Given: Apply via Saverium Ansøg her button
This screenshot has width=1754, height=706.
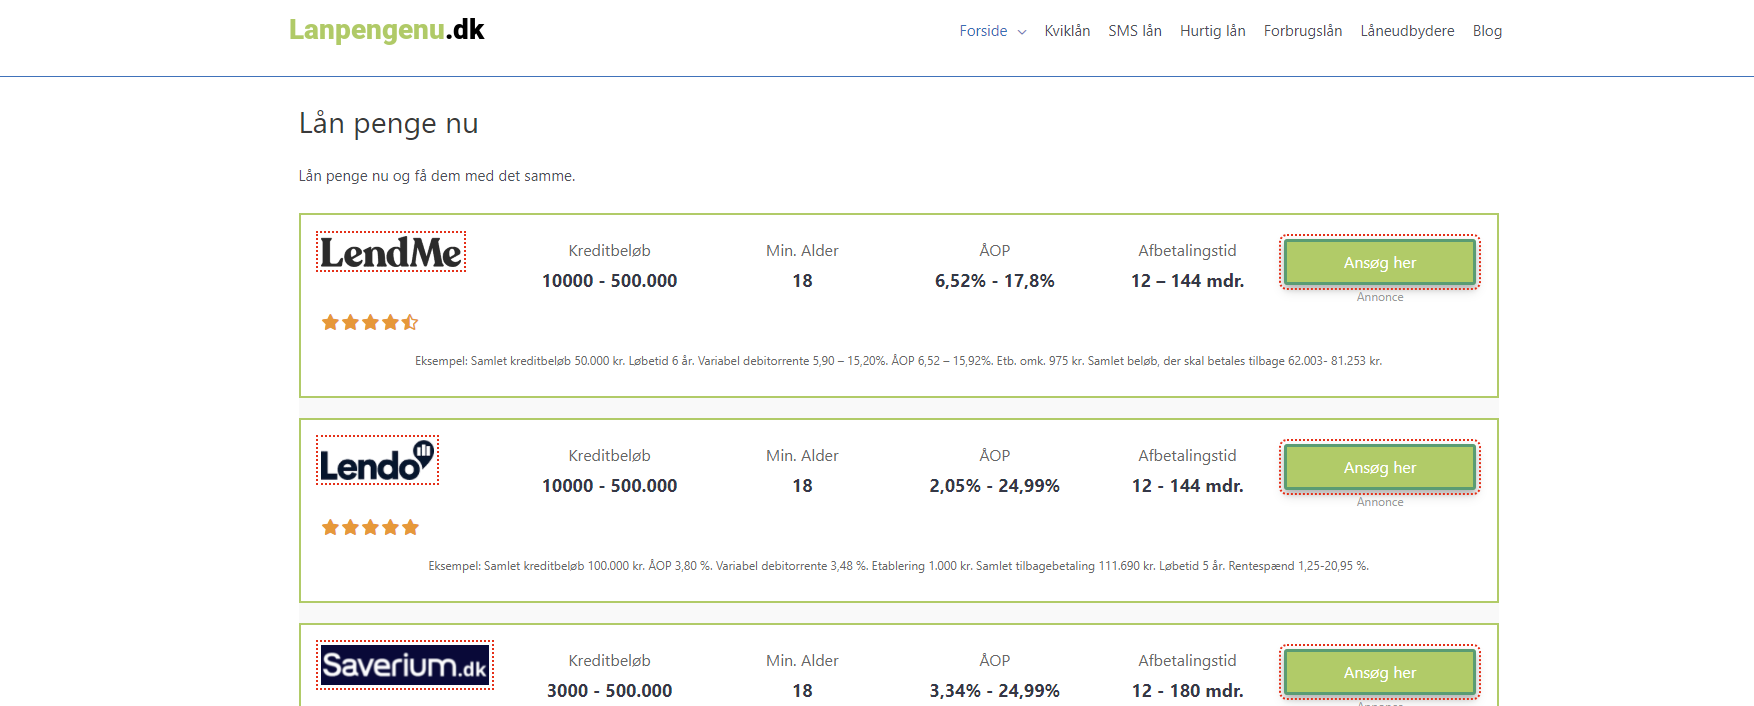Looking at the screenshot, I should (x=1379, y=672).
